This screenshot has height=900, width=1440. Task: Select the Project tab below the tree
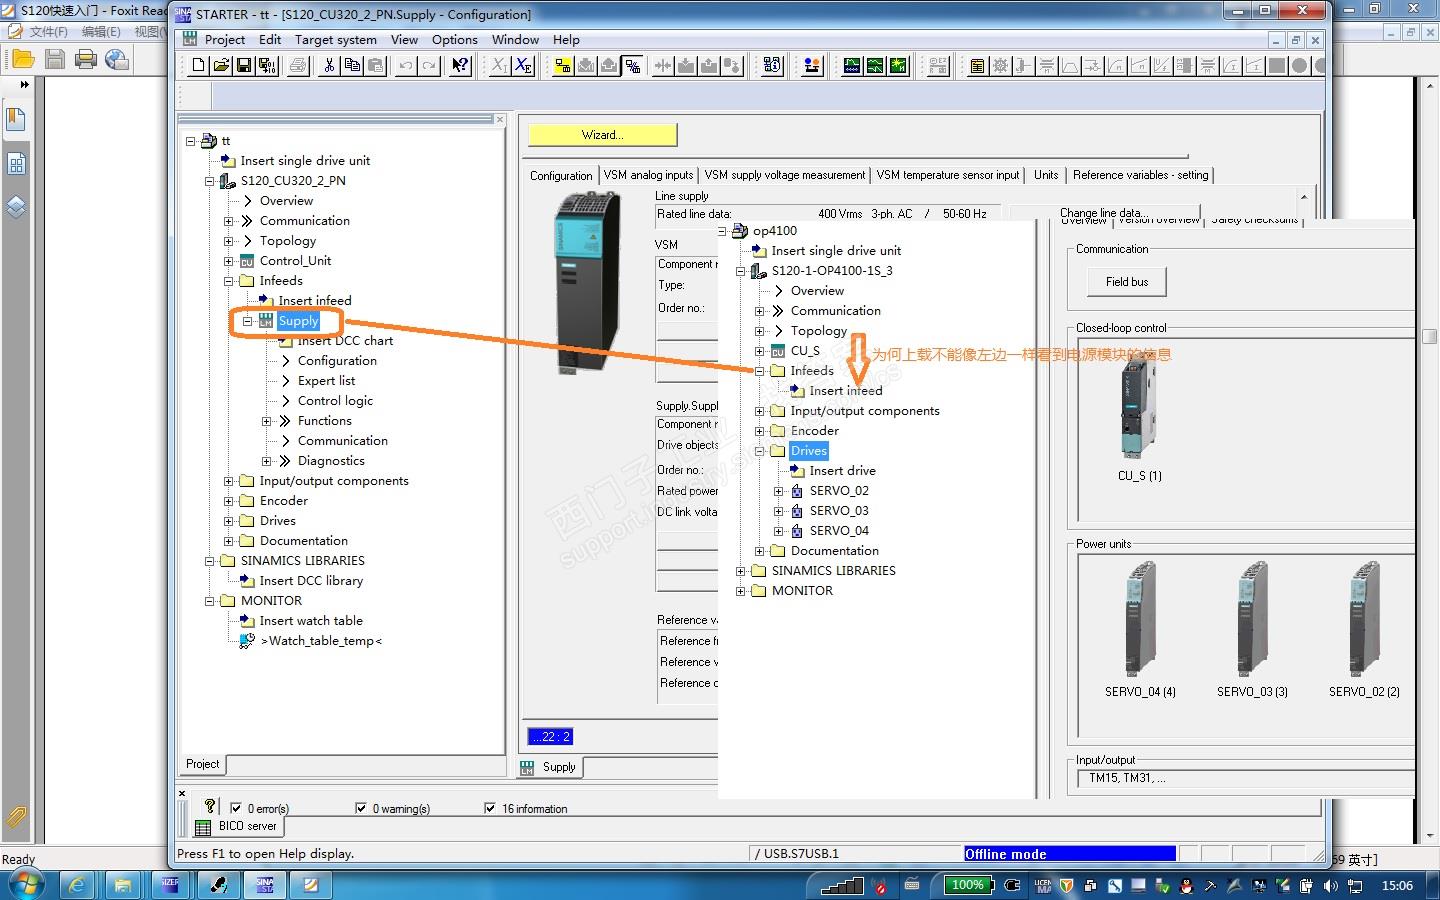click(x=203, y=764)
